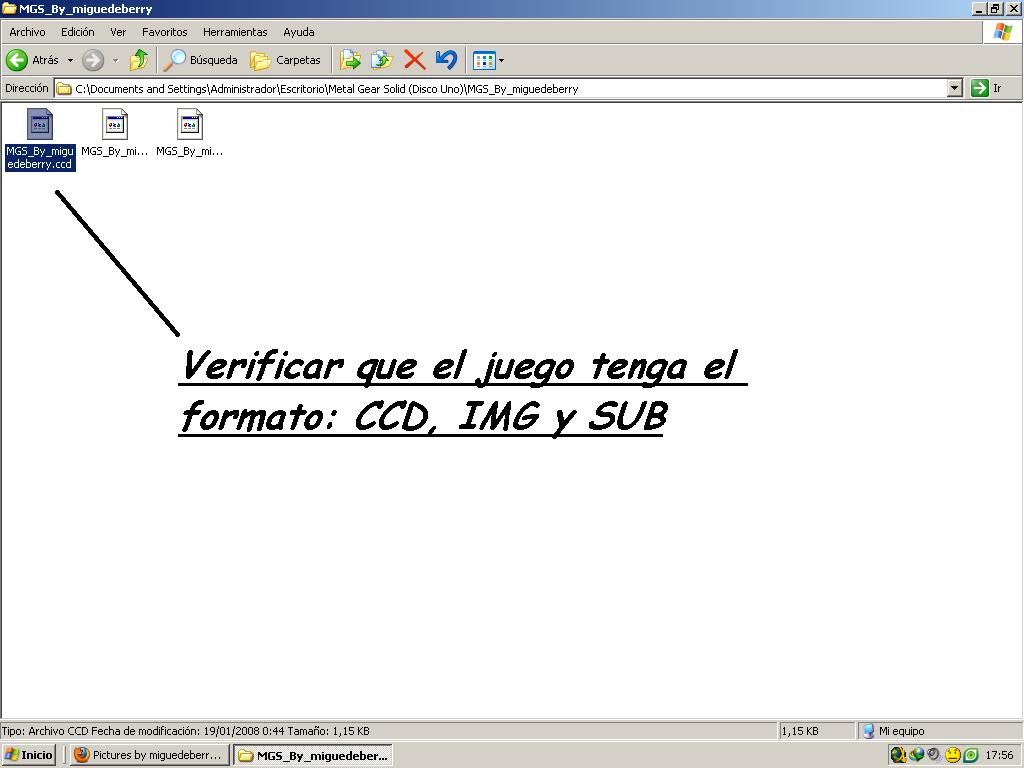1024x768 pixels.
Task: Go back with the Atrás arrow button
Action: pyautogui.click(x=33, y=60)
